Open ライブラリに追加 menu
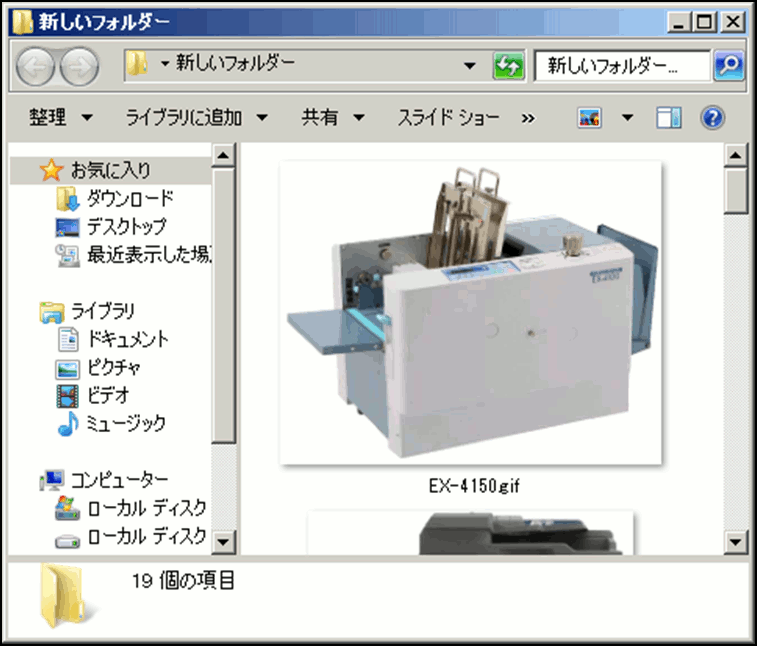The image size is (757, 646). click(x=196, y=118)
